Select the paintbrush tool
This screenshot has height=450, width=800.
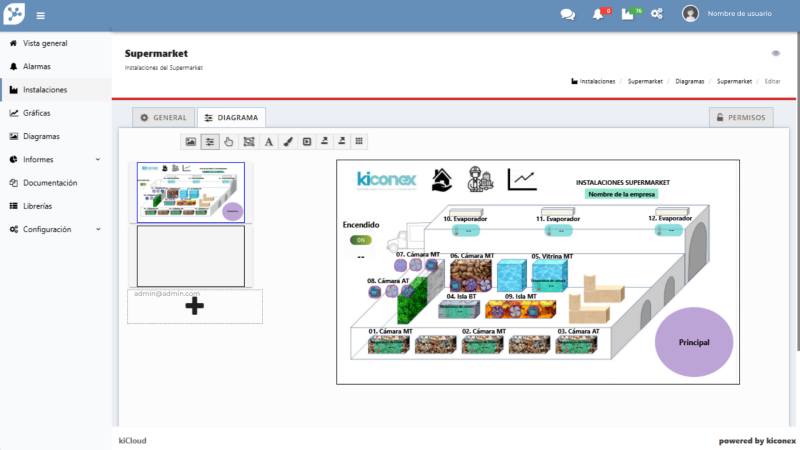pyautogui.click(x=288, y=141)
